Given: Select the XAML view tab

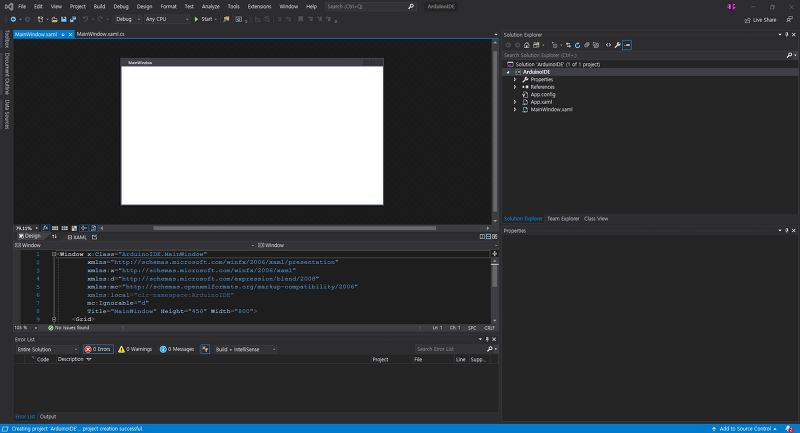Looking at the screenshot, I should click(x=78, y=237).
